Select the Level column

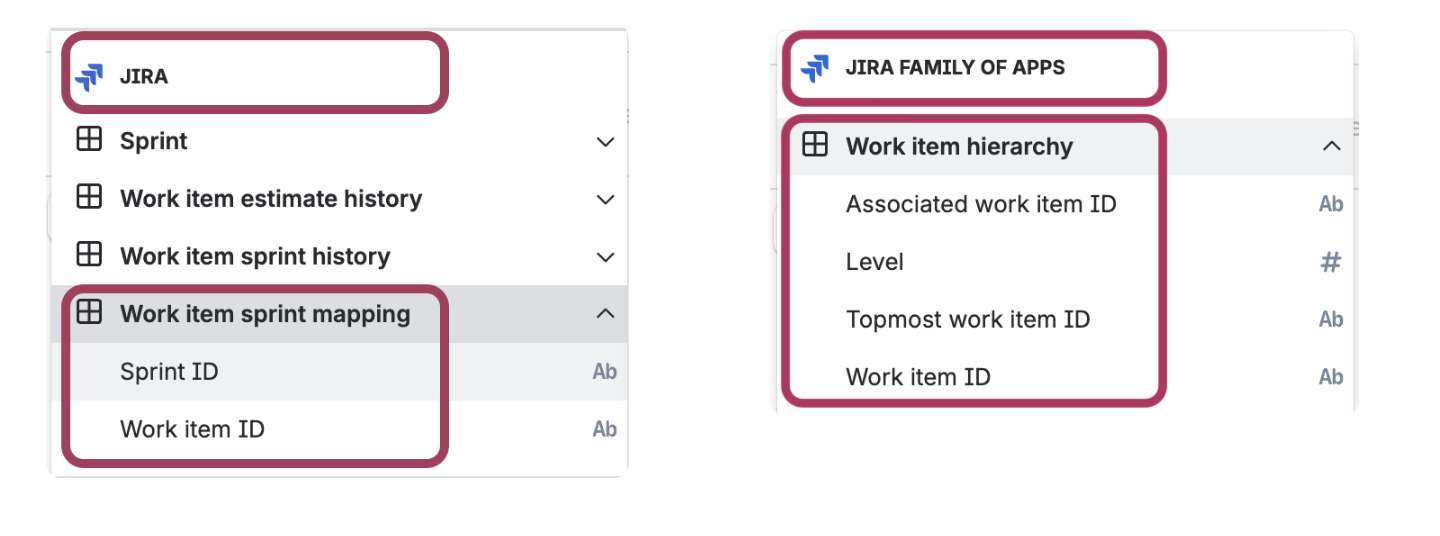pos(1065,263)
